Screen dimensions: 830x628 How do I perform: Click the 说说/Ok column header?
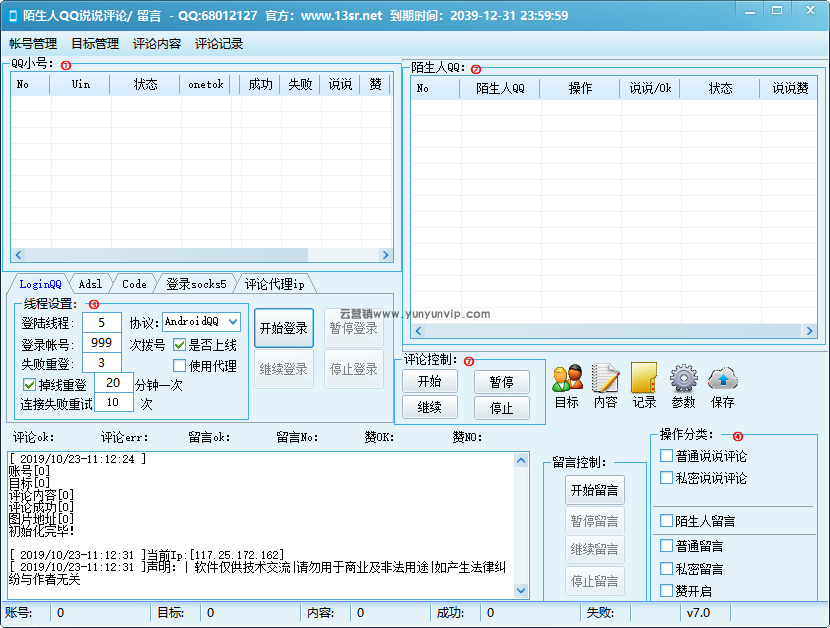[651, 88]
